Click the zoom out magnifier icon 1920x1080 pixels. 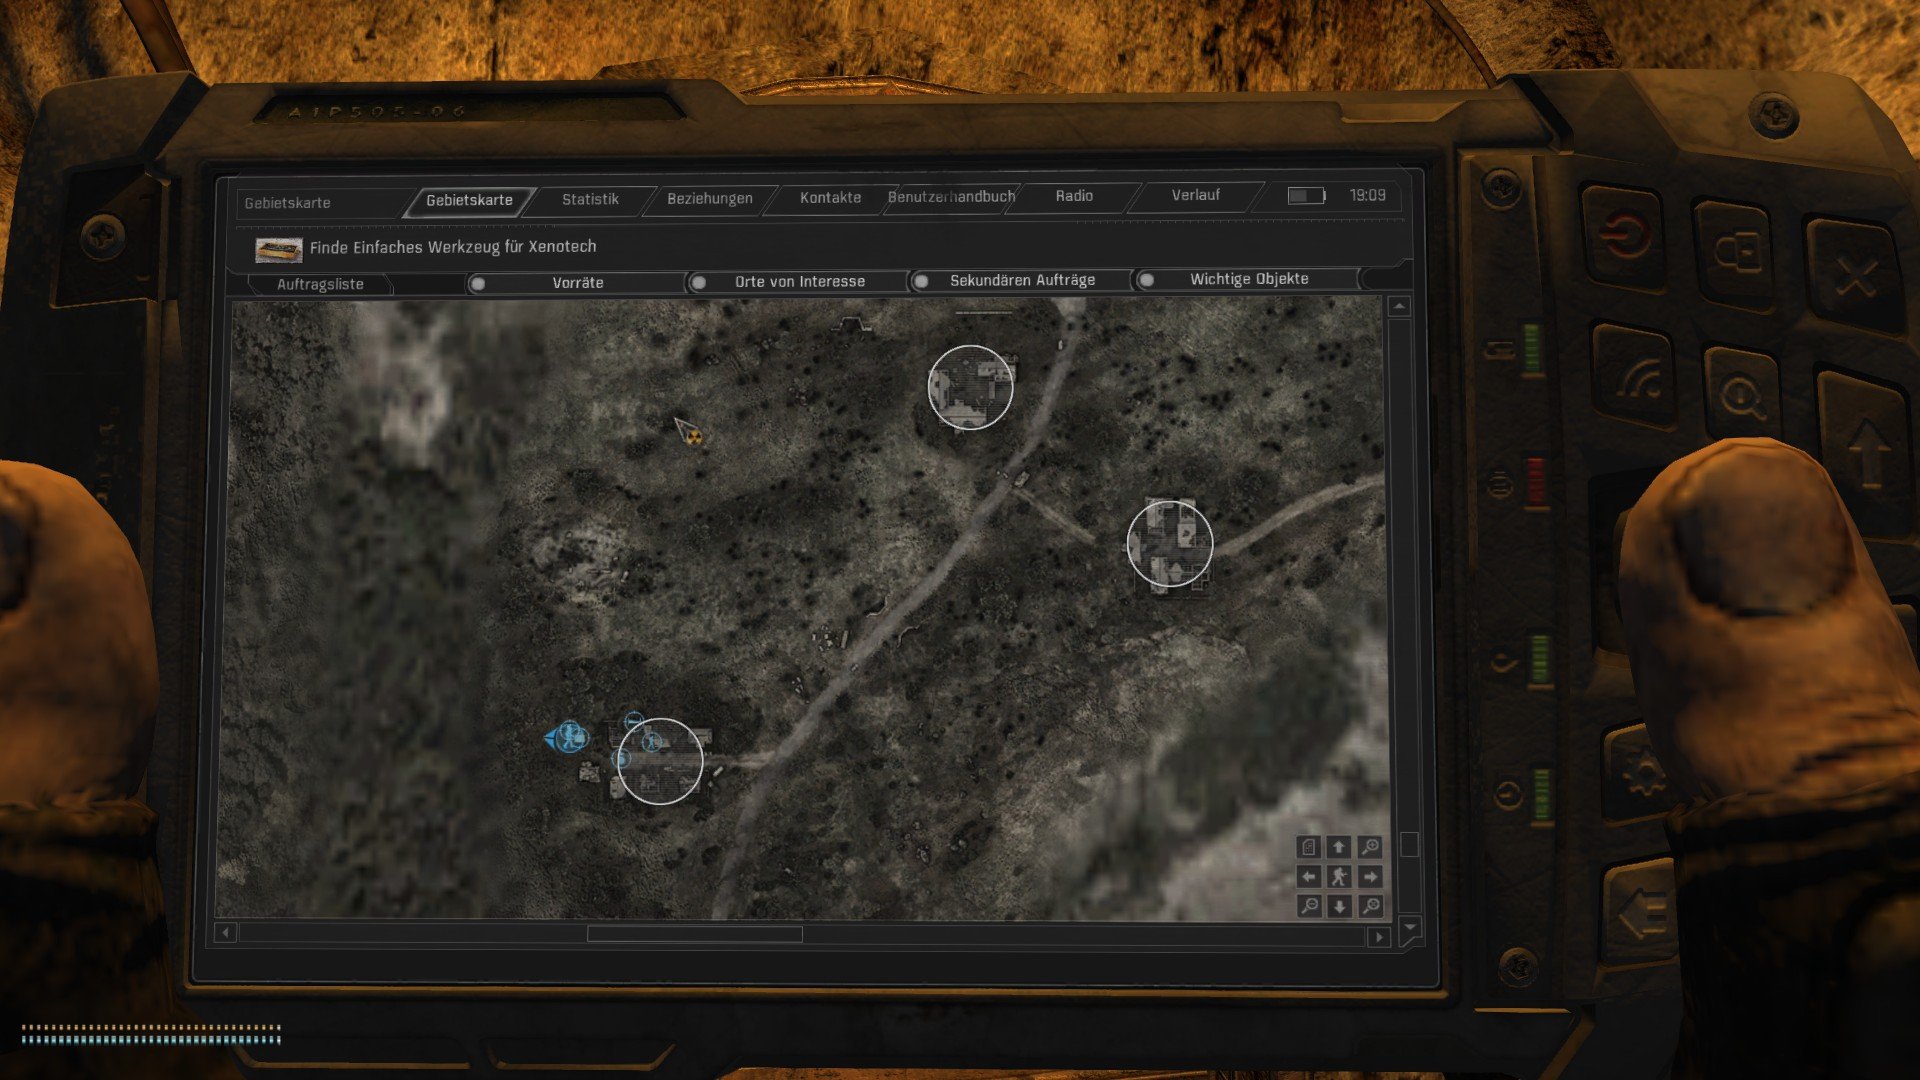click(x=1309, y=906)
